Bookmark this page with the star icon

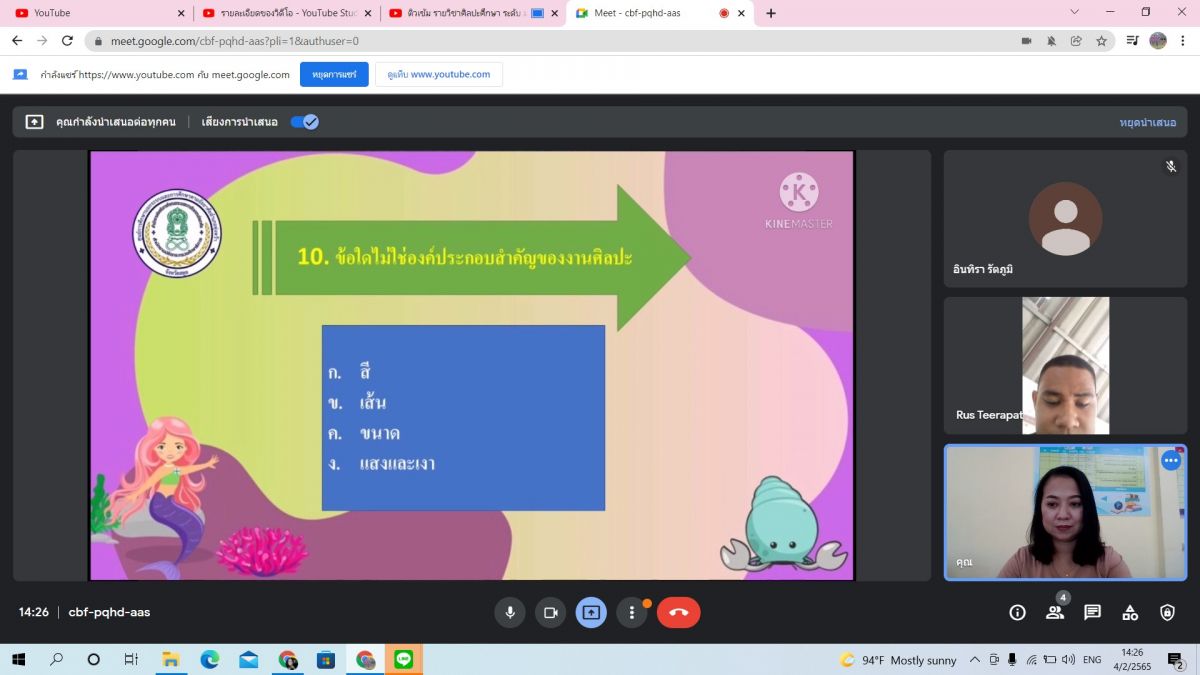(x=1101, y=41)
